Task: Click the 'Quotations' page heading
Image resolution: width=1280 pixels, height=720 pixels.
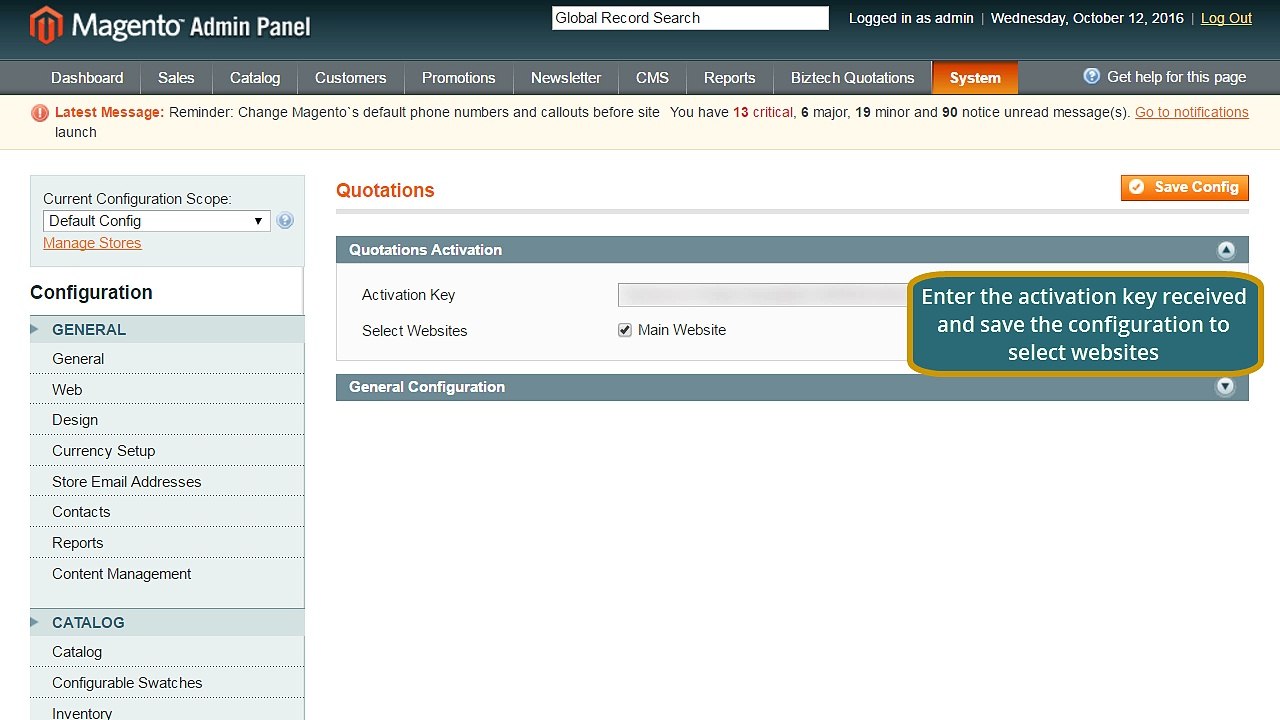Action: pyautogui.click(x=385, y=190)
